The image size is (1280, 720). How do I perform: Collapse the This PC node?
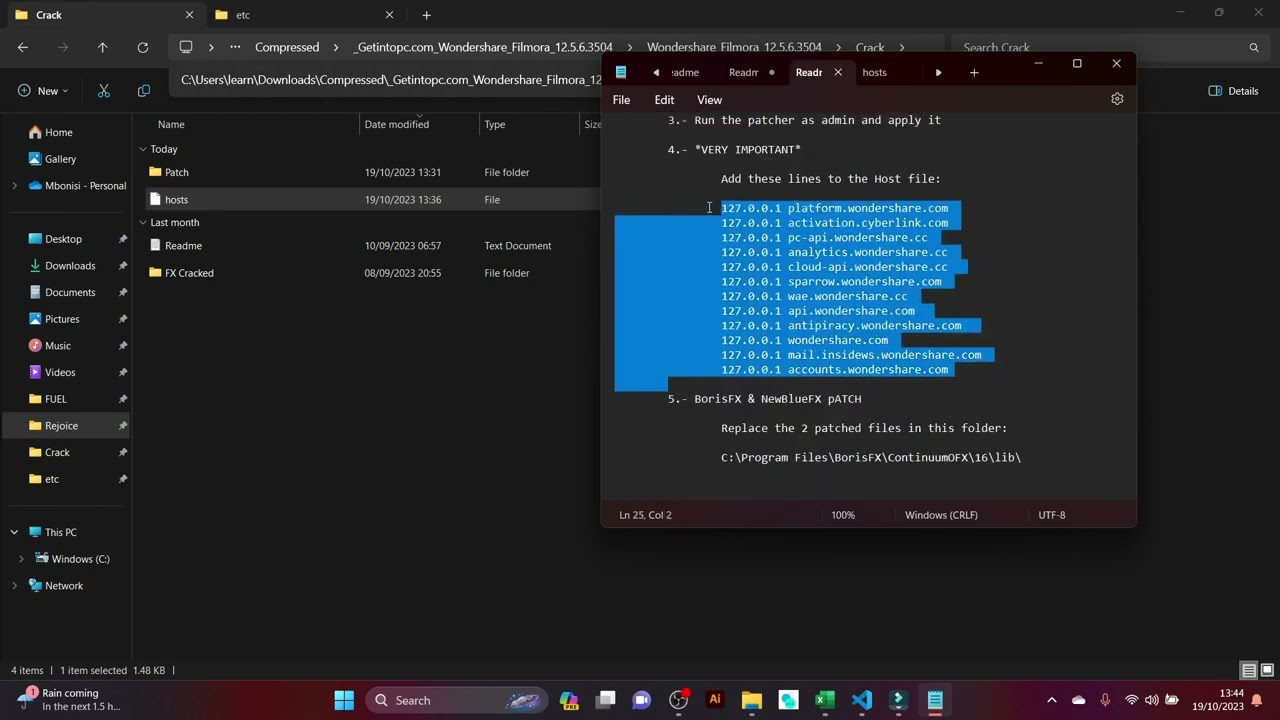(14, 532)
